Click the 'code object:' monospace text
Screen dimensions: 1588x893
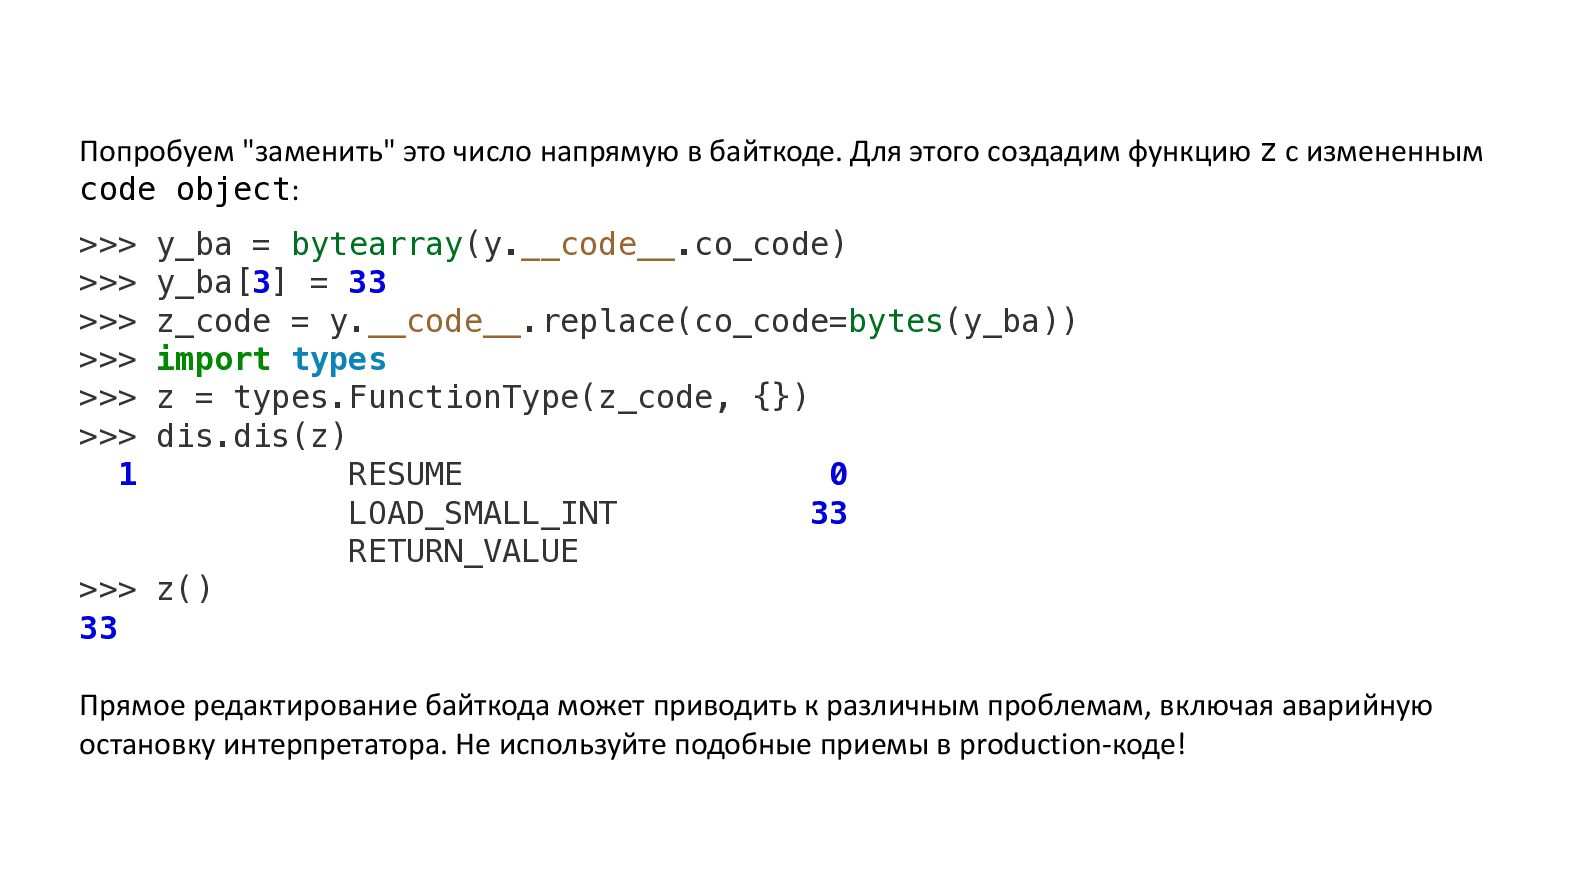(190, 189)
